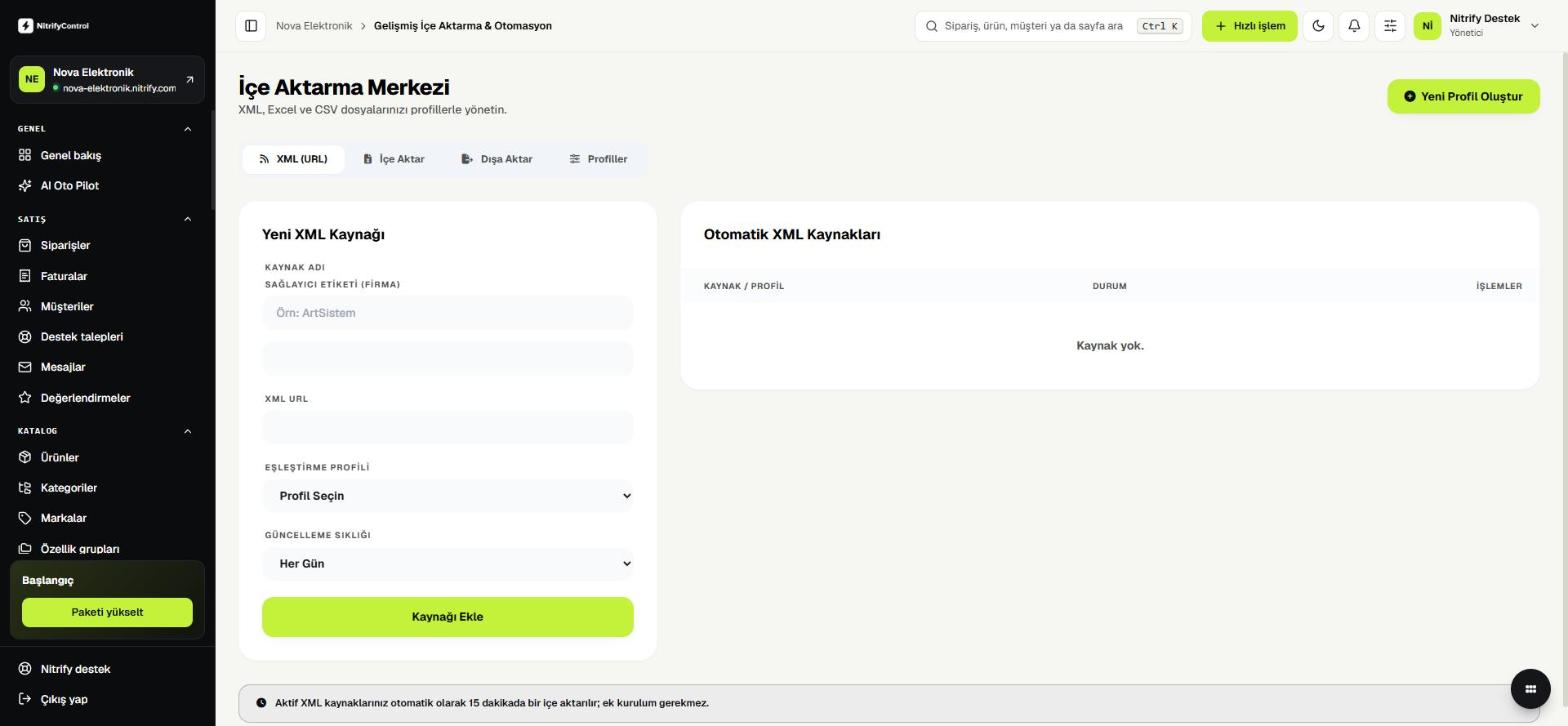Viewport: 1568px width, 726px height.
Task: Open Nova Elektronik store external link arrow
Action: (x=190, y=80)
